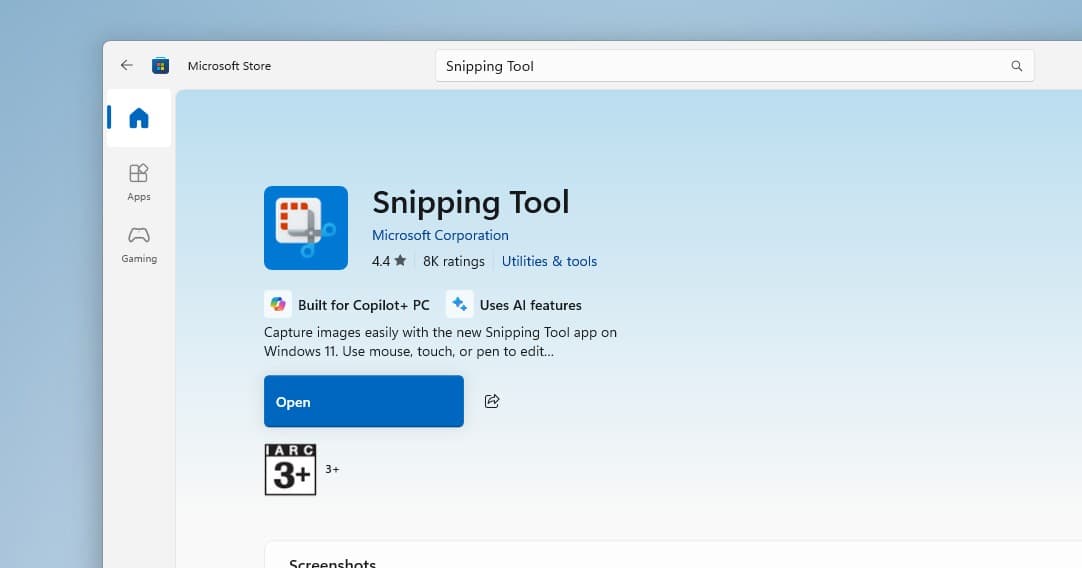Select the Built for Copilot+ PC label
This screenshot has width=1082, height=568.
point(363,305)
